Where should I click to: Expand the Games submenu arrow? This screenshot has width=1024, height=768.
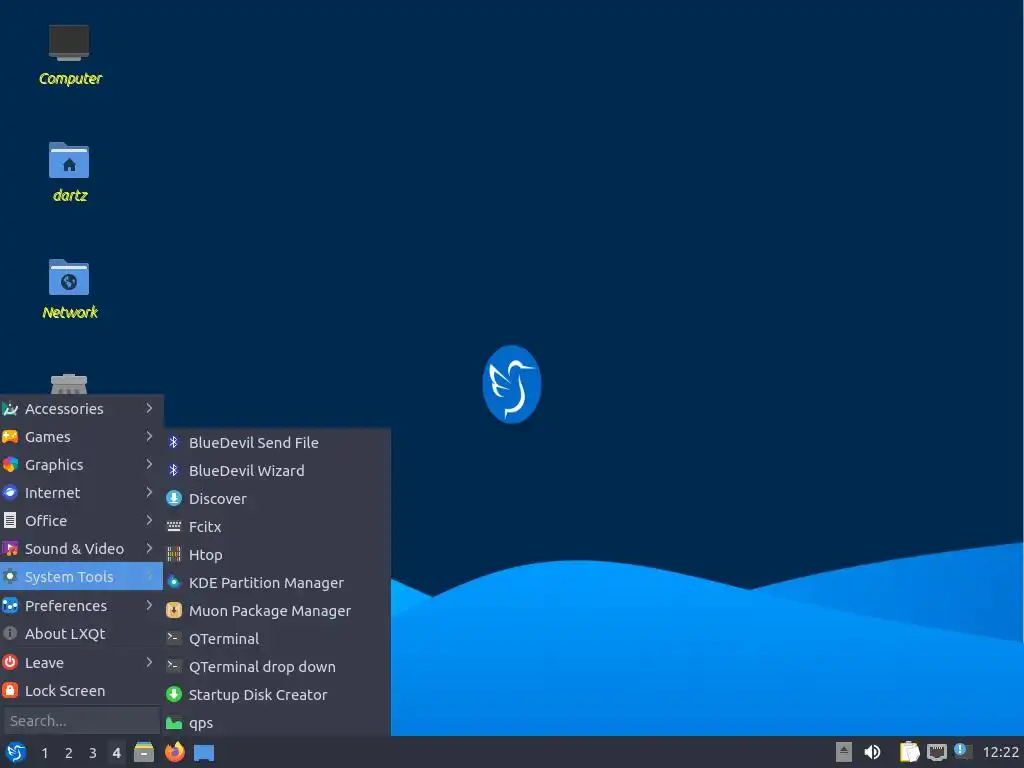(149, 436)
